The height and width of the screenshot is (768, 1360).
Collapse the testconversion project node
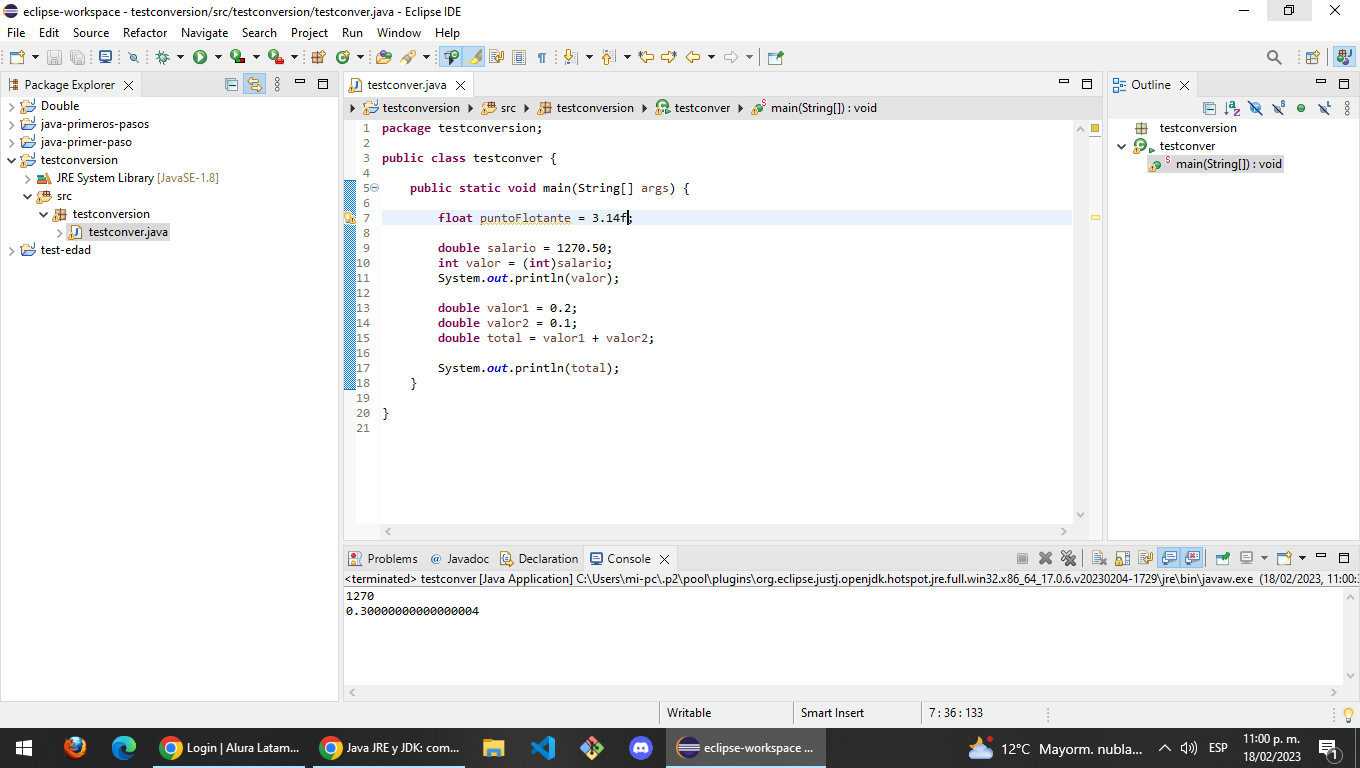pos(12,160)
